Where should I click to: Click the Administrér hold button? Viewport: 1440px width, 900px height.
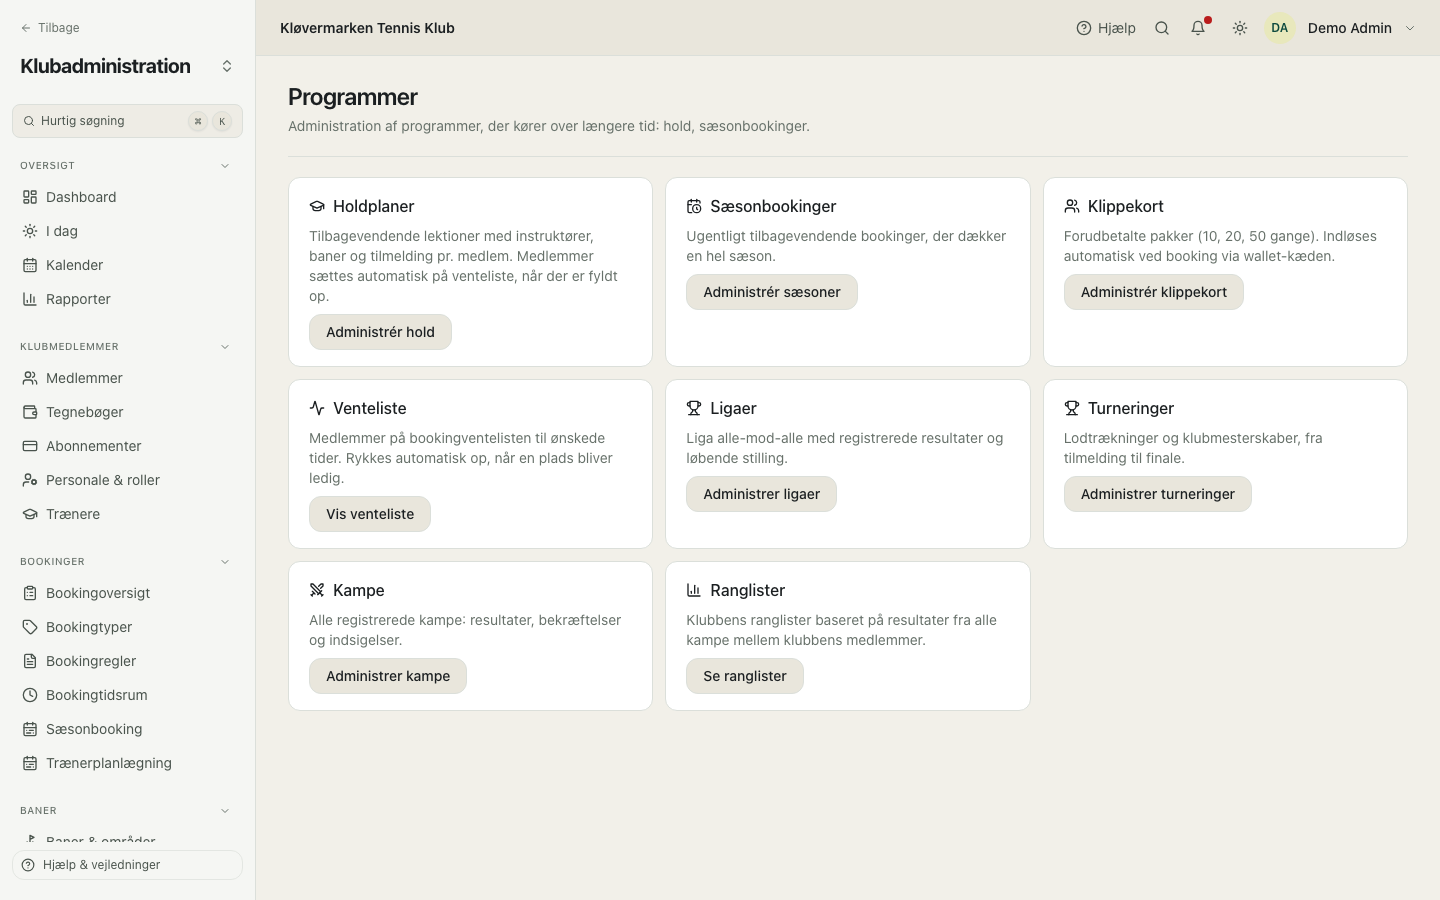(x=380, y=332)
